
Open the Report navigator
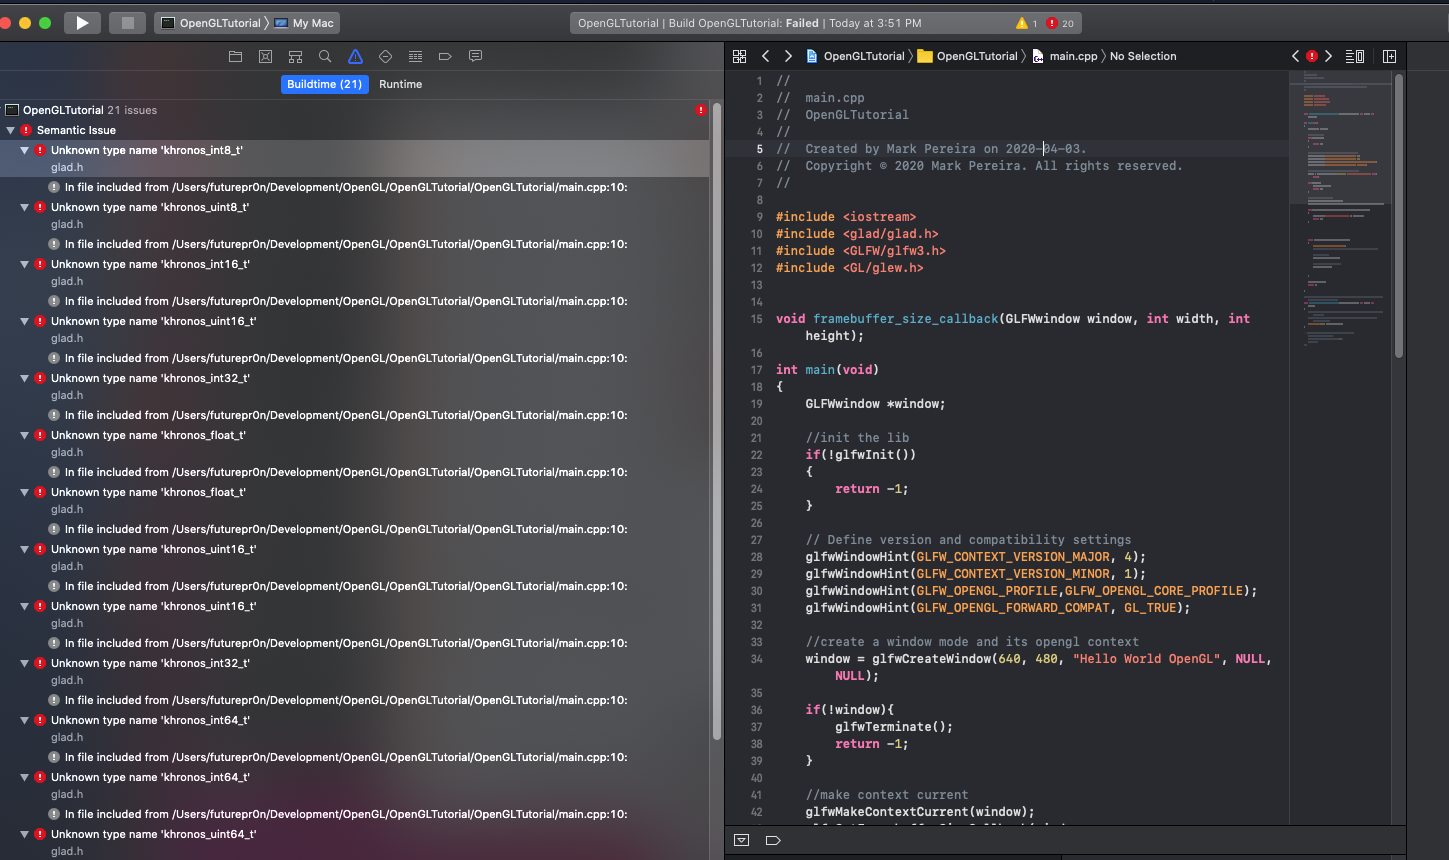[x=475, y=57]
